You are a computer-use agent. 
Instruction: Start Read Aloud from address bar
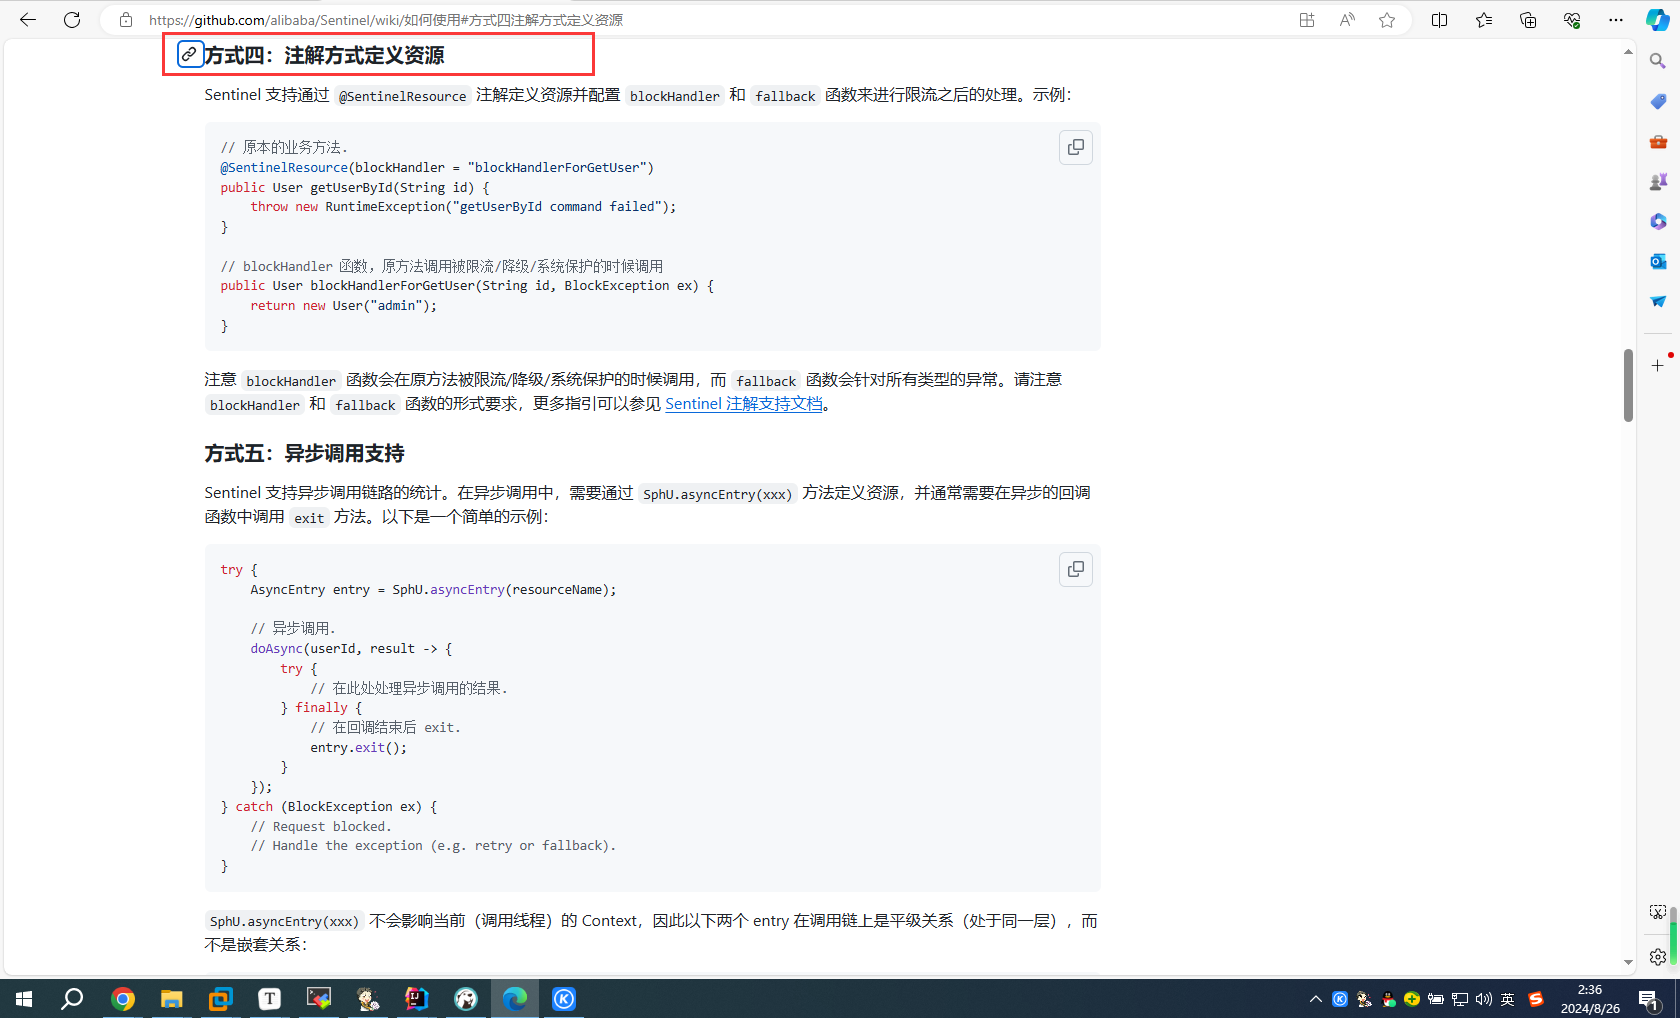click(1347, 20)
